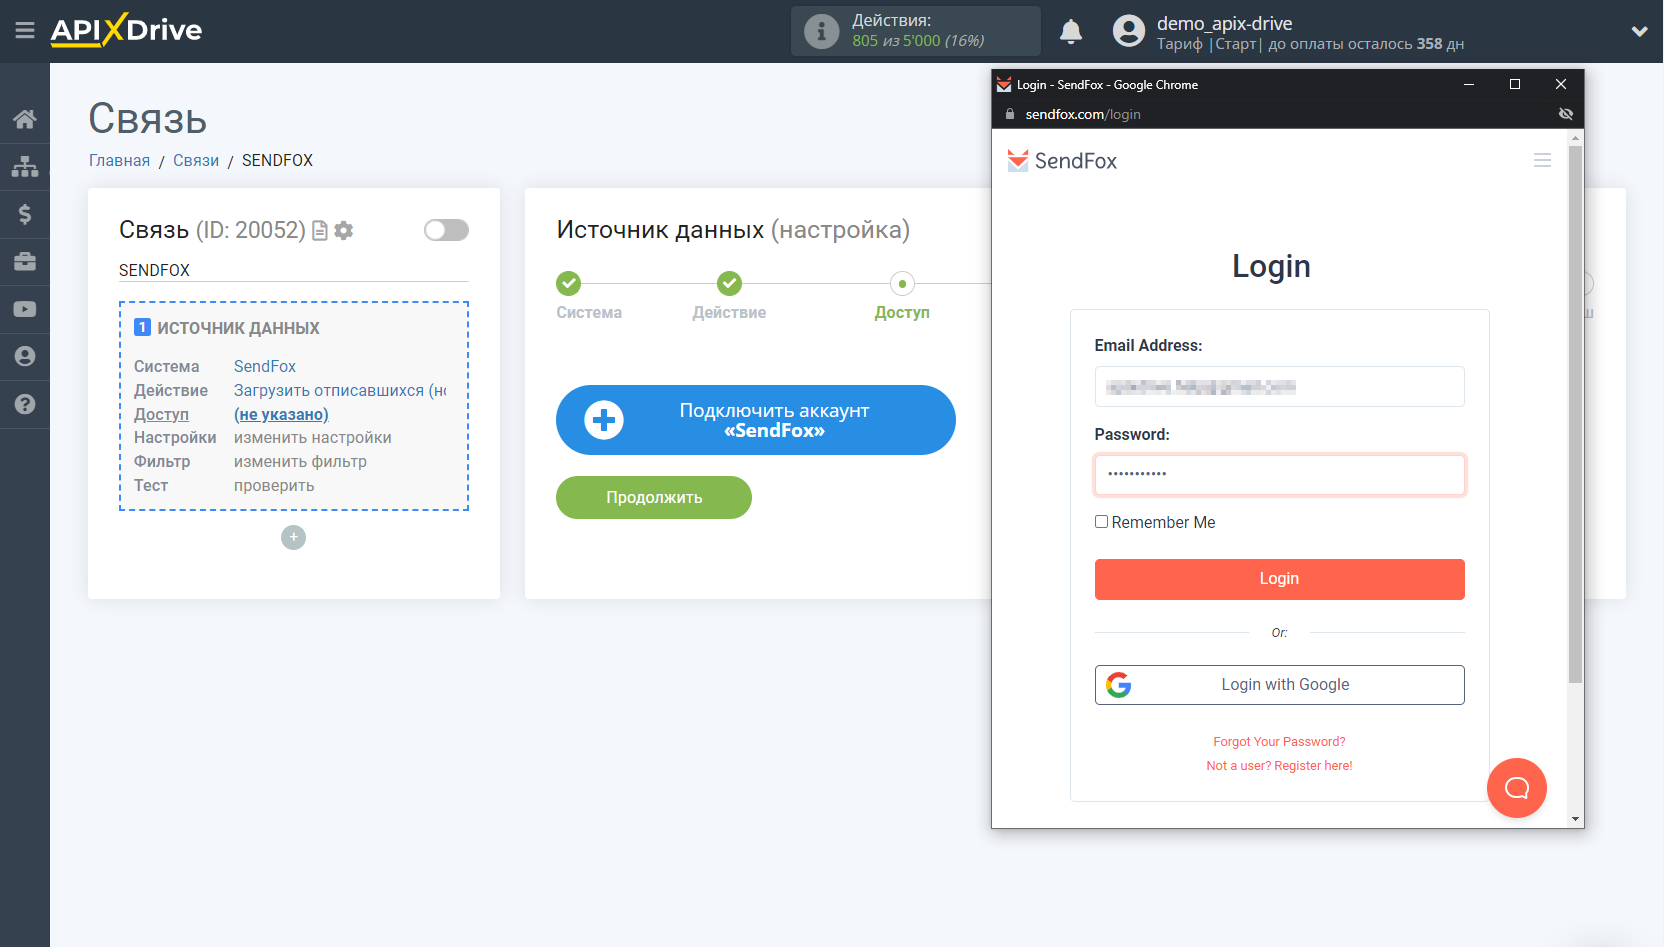Viewport: 1664px width, 947px height.
Task: Select the Система step
Action: click(589, 296)
